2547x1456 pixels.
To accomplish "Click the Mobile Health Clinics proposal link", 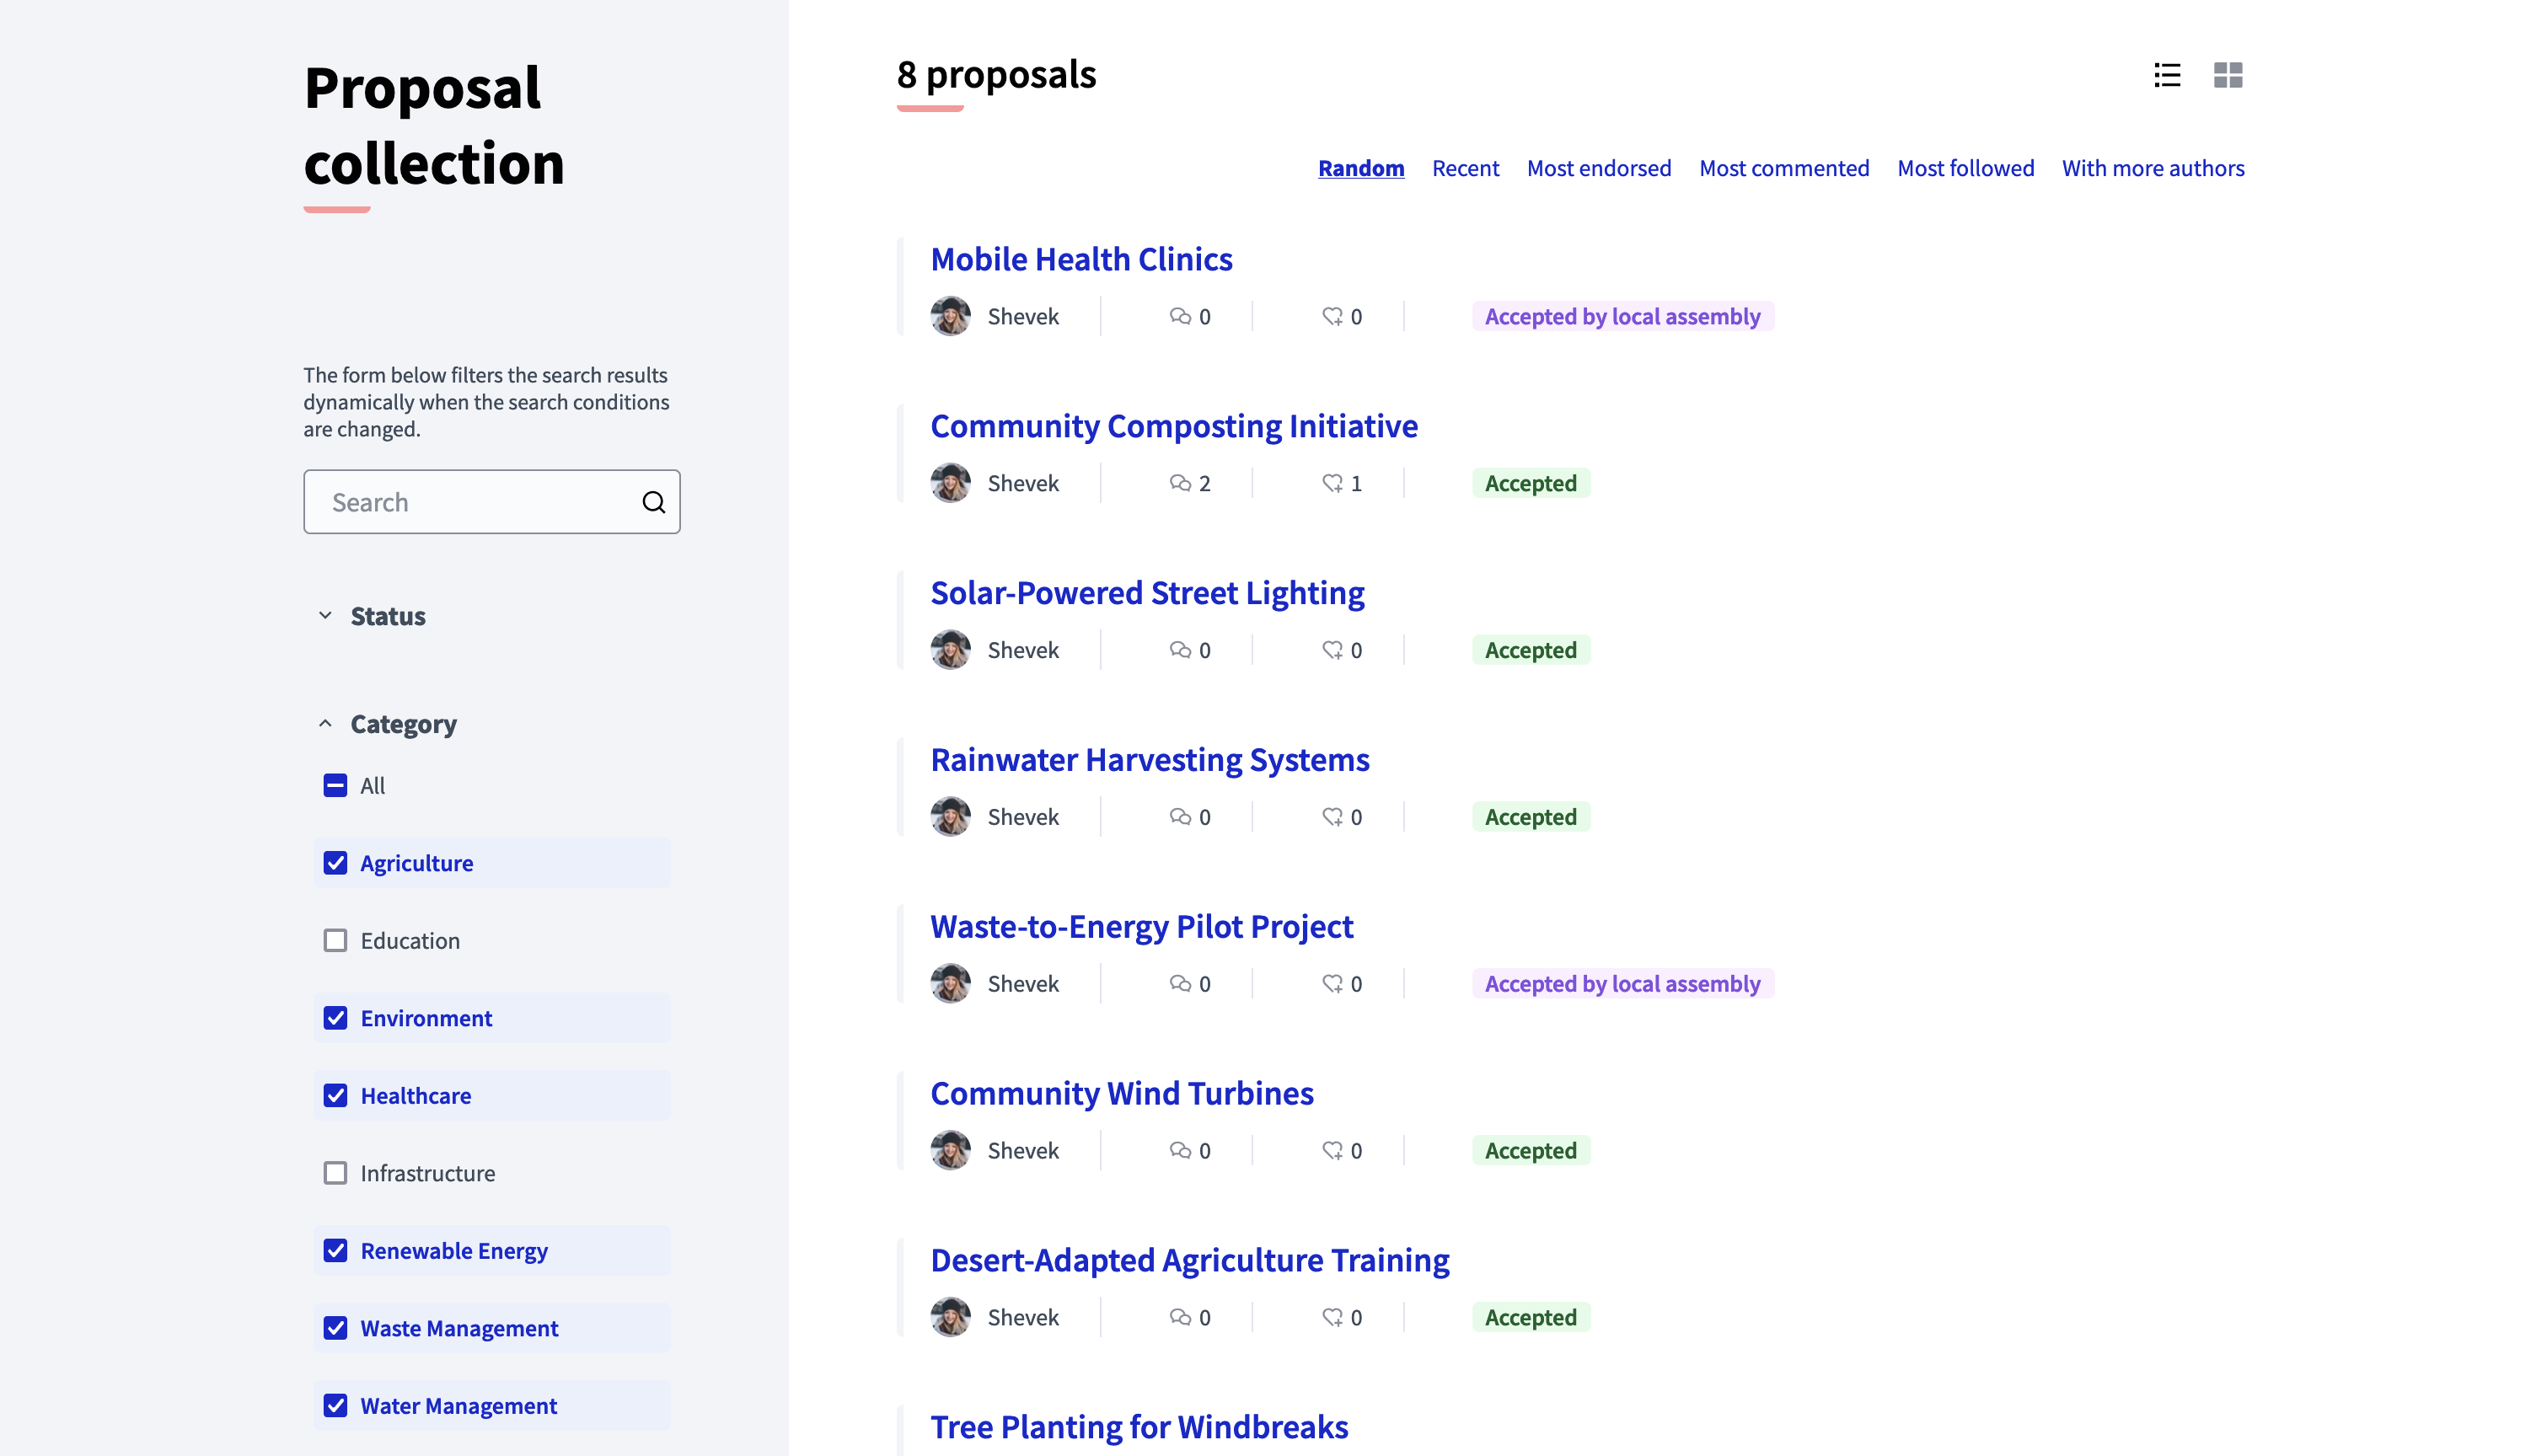I will click(x=1081, y=259).
